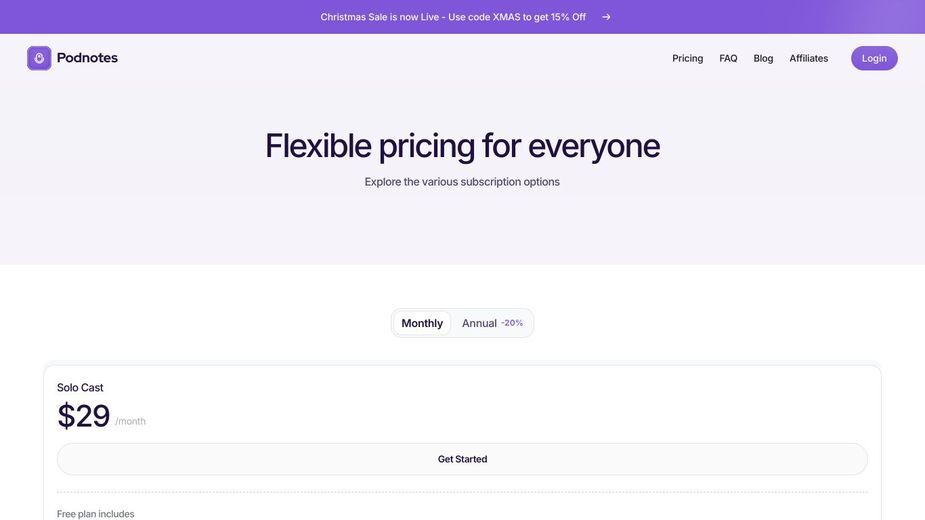Click the arrow icon in the Christmas Sale banner
Screen dimensions: 925x520
[x=606, y=17]
